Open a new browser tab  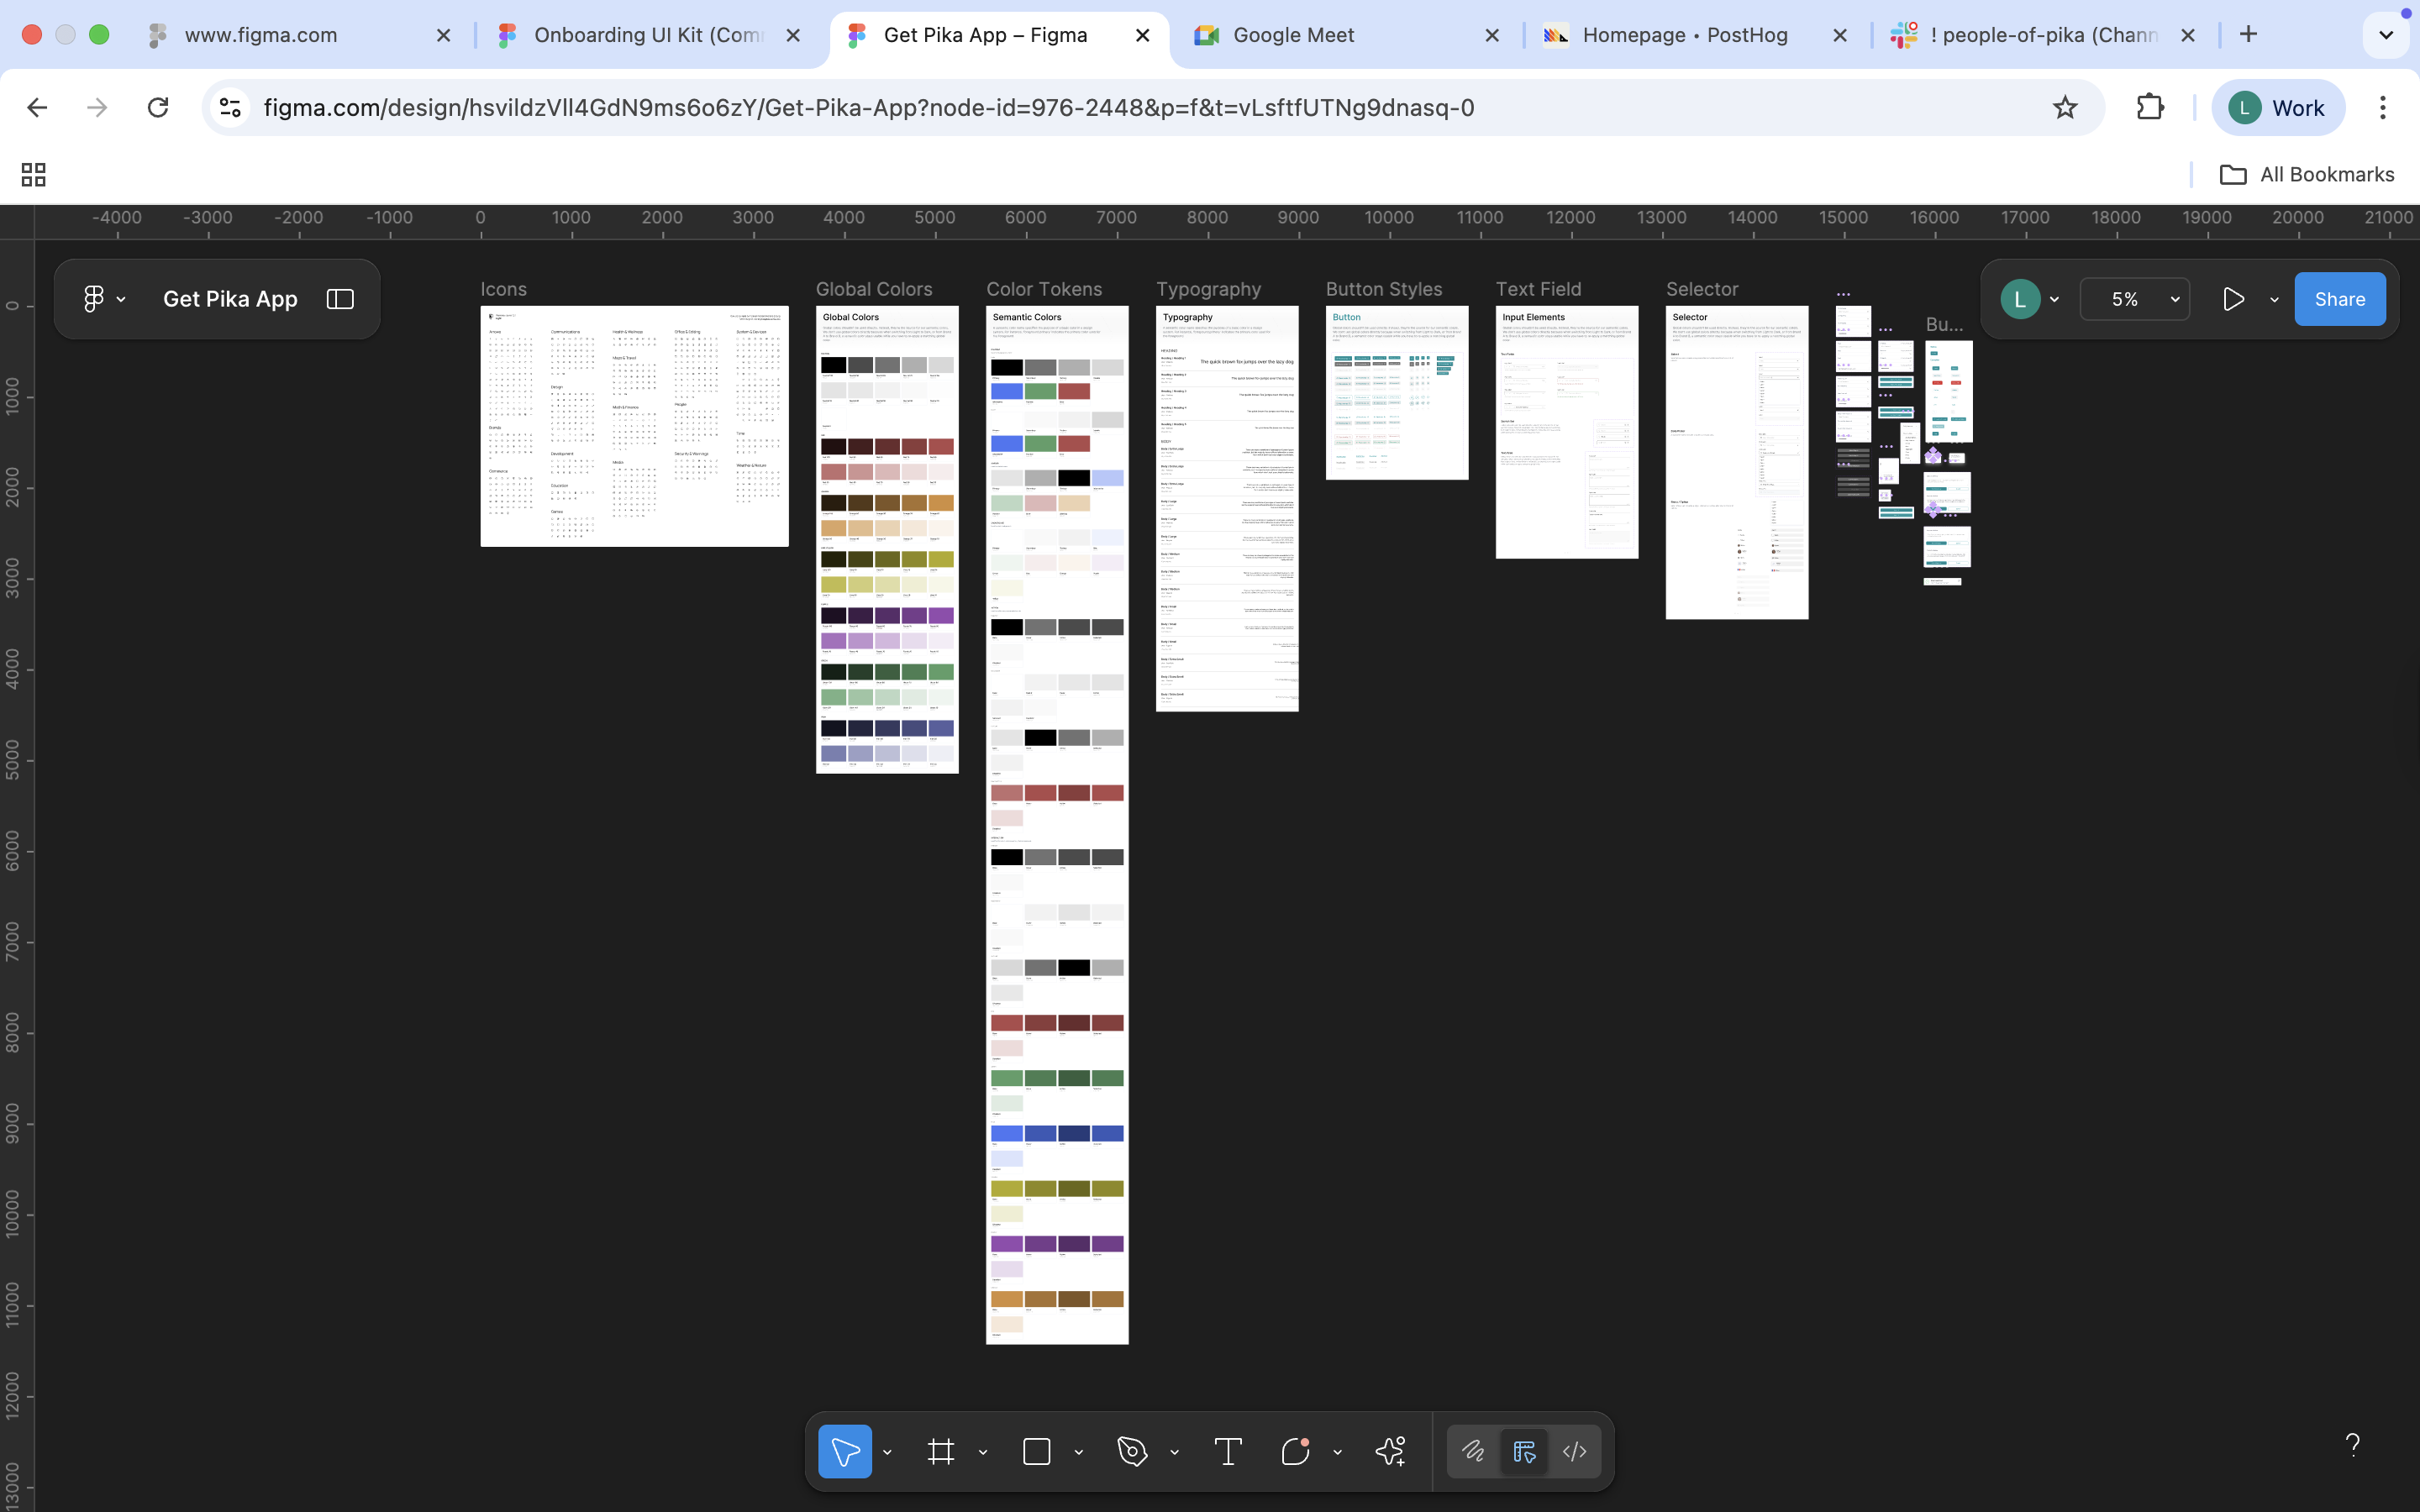click(x=2248, y=34)
